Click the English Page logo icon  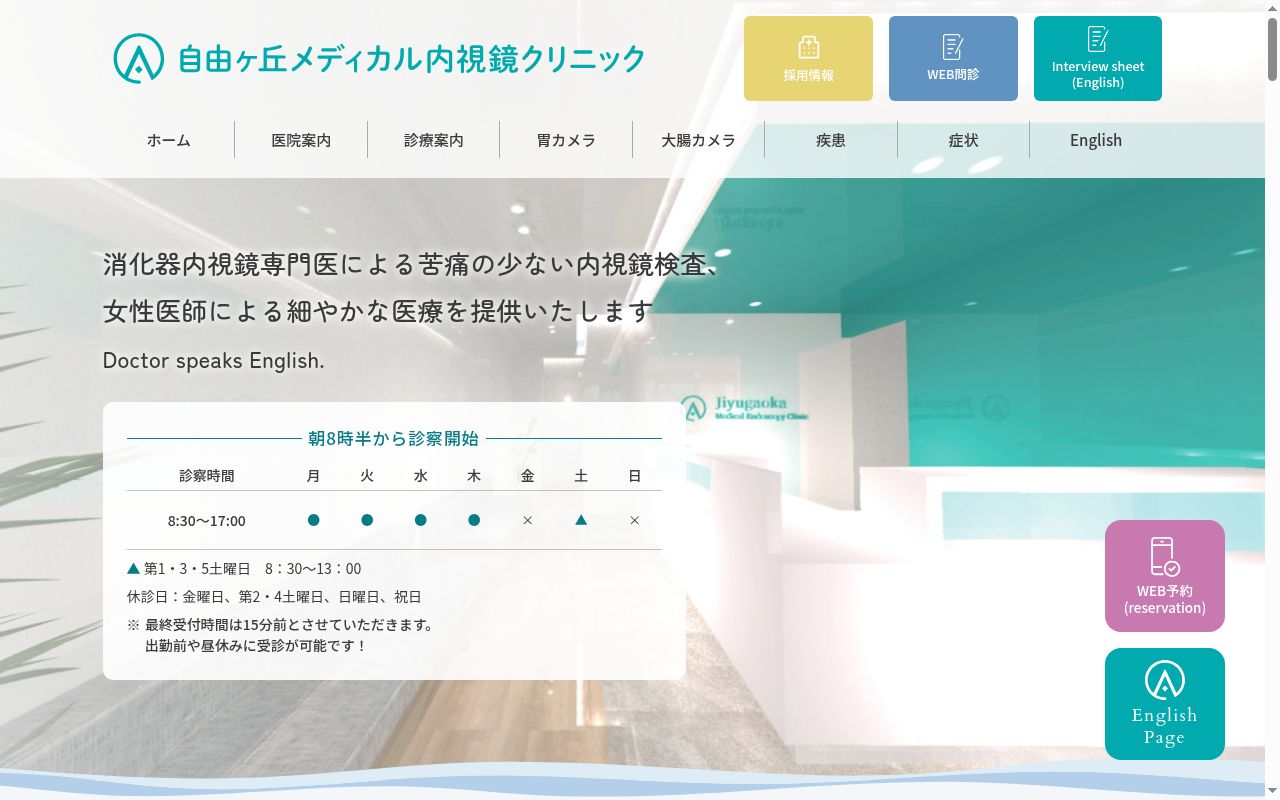tap(1165, 680)
